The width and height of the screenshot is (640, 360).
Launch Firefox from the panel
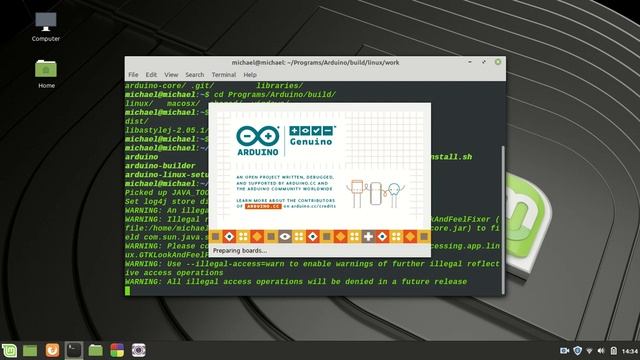pyautogui.click(x=52, y=350)
